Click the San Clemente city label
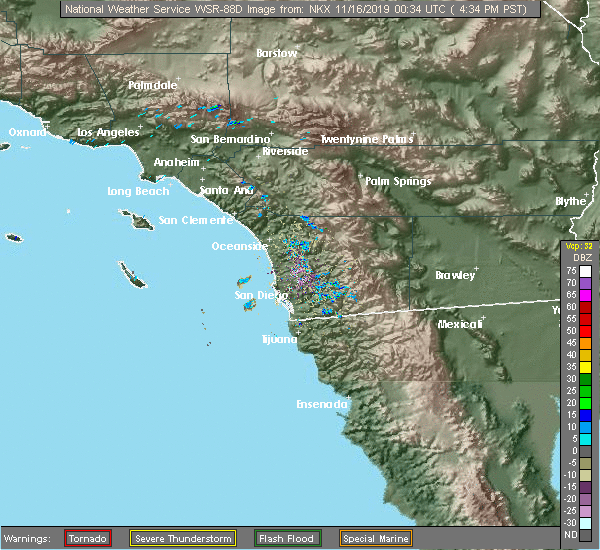Viewport: 600px width, 550px height. (x=196, y=220)
